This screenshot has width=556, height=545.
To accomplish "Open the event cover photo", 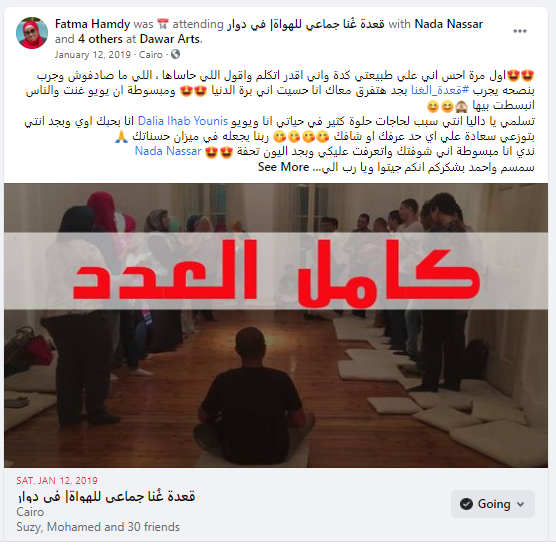I will point(276,325).
